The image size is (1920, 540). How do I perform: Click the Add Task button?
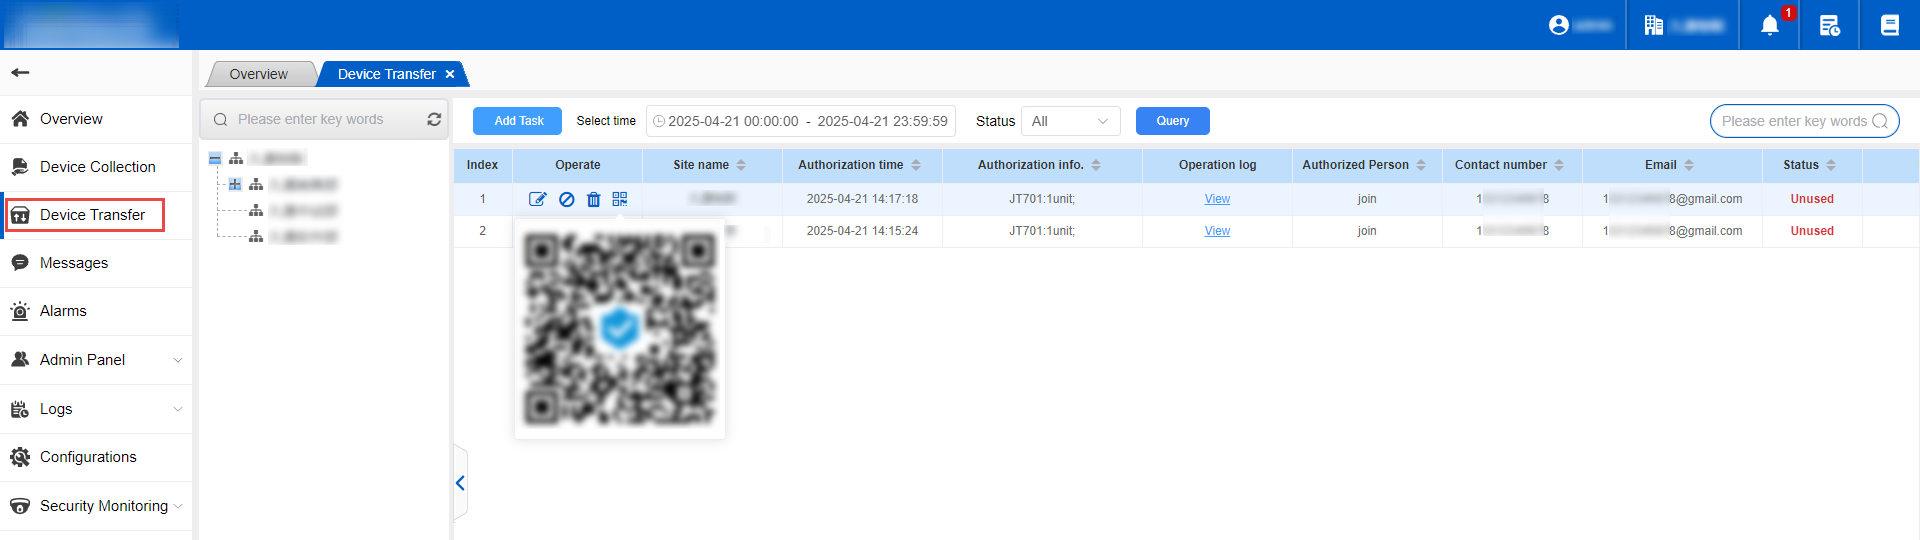[517, 121]
